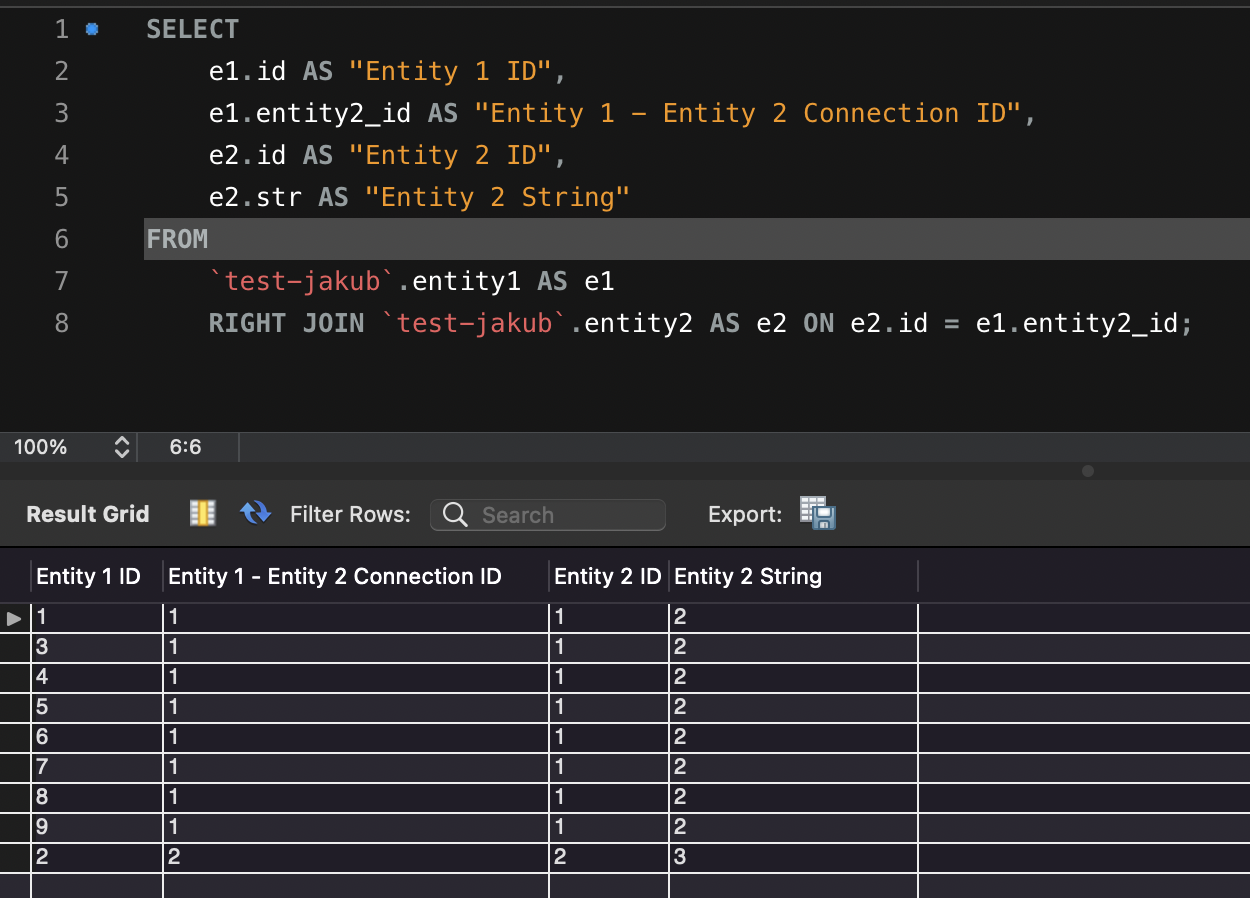Click the refresh results icon
This screenshot has width=1250, height=898.
point(256,513)
